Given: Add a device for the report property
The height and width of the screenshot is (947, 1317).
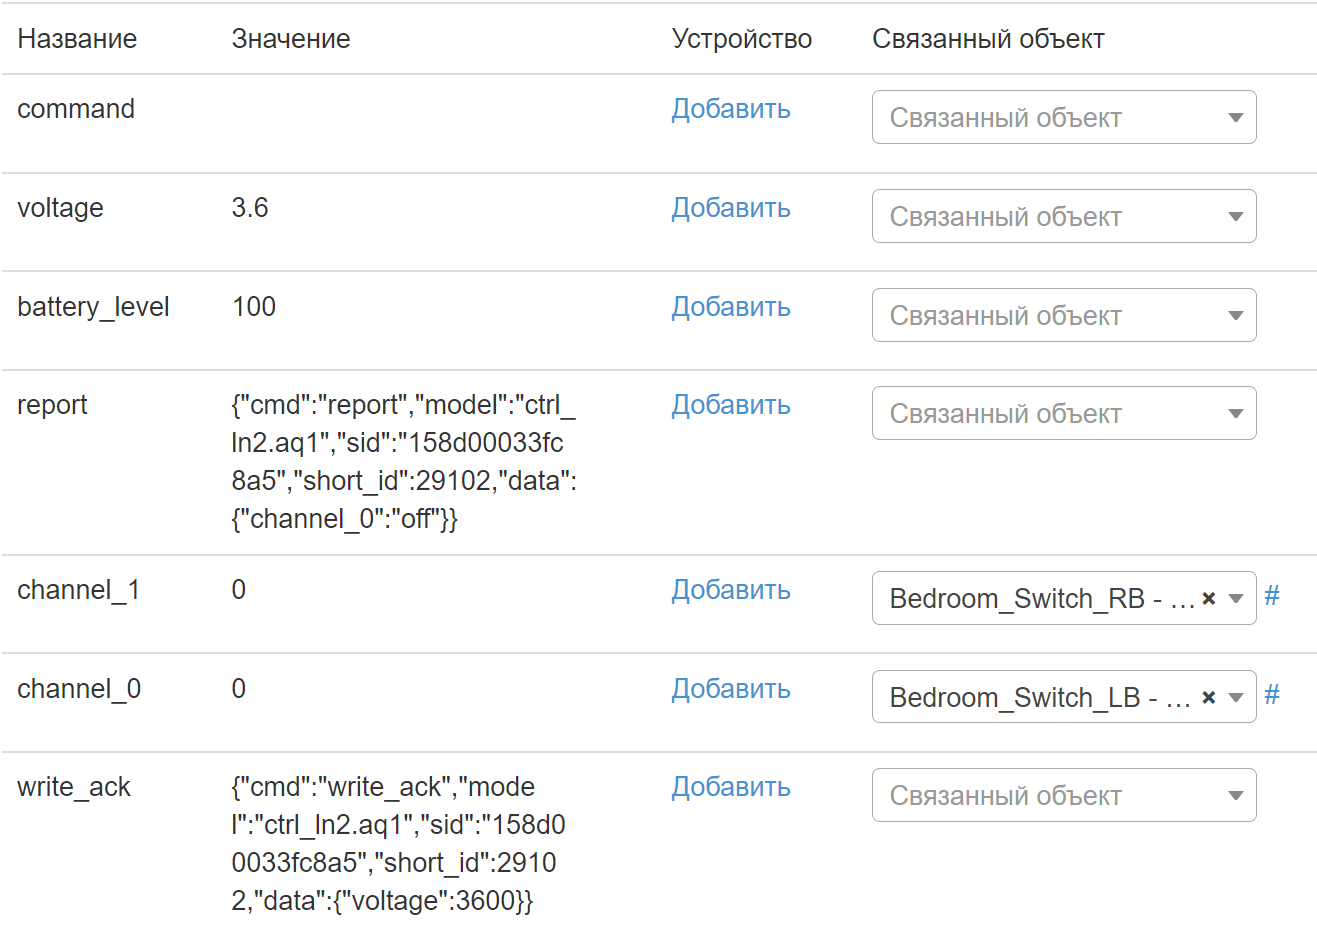Looking at the screenshot, I should (x=730, y=405).
